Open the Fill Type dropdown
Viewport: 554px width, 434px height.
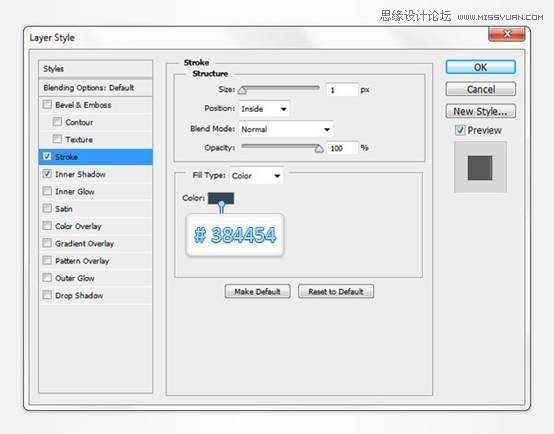pos(257,176)
